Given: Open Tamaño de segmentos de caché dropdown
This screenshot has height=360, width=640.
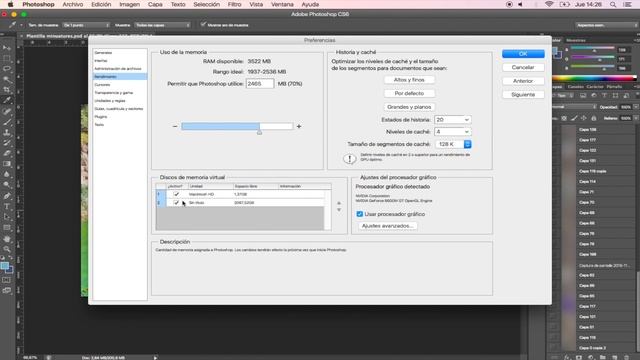Looking at the screenshot, I should click(453, 144).
